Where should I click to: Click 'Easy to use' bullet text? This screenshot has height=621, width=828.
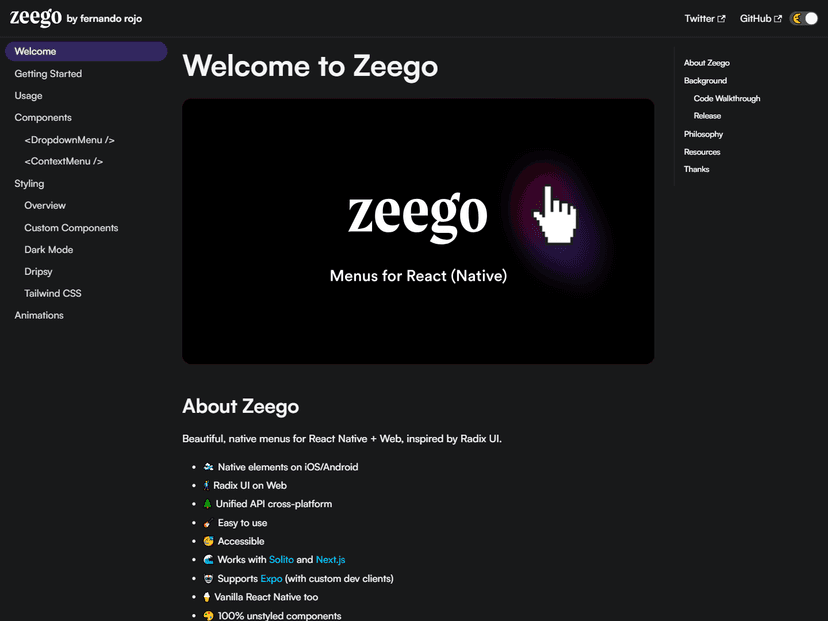point(242,523)
